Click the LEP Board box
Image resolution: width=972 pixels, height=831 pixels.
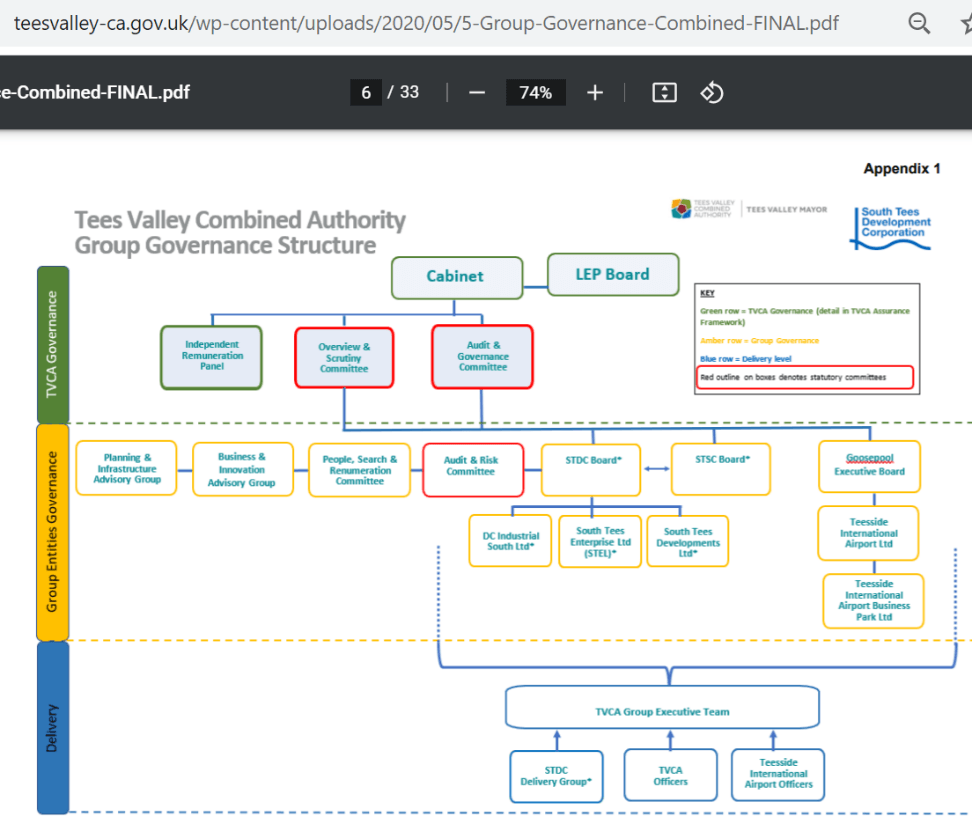pos(613,275)
